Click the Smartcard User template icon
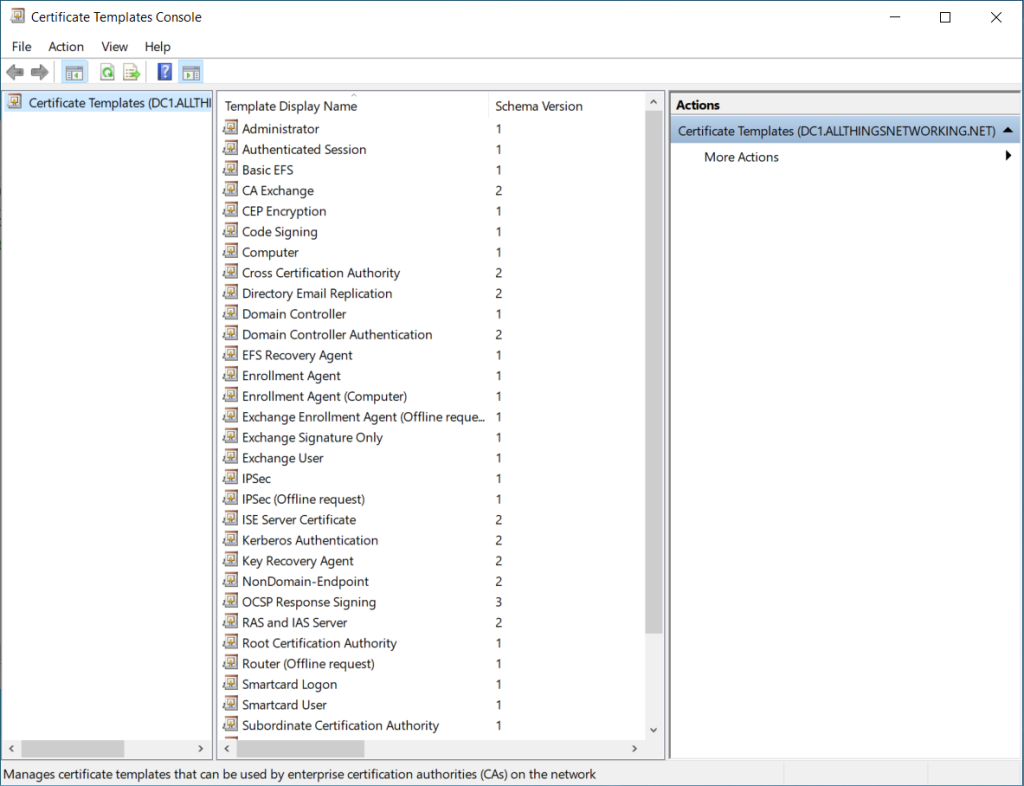Image resolution: width=1024 pixels, height=786 pixels. [x=231, y=704]
